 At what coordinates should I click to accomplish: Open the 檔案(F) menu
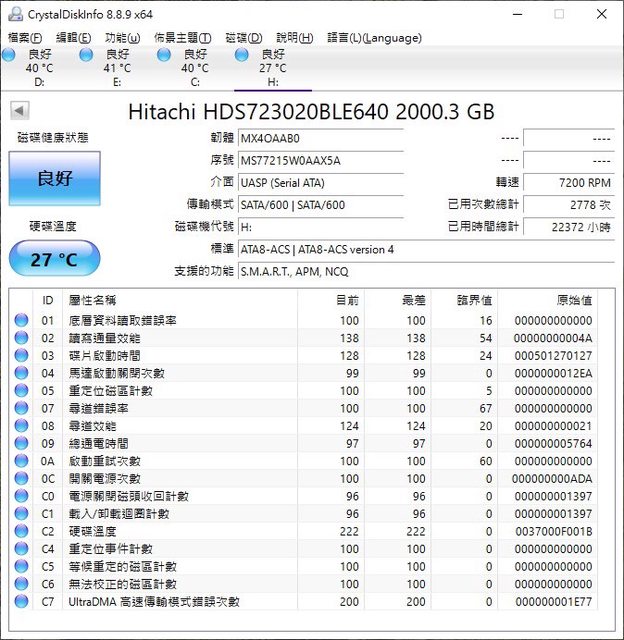coord(25,38)
